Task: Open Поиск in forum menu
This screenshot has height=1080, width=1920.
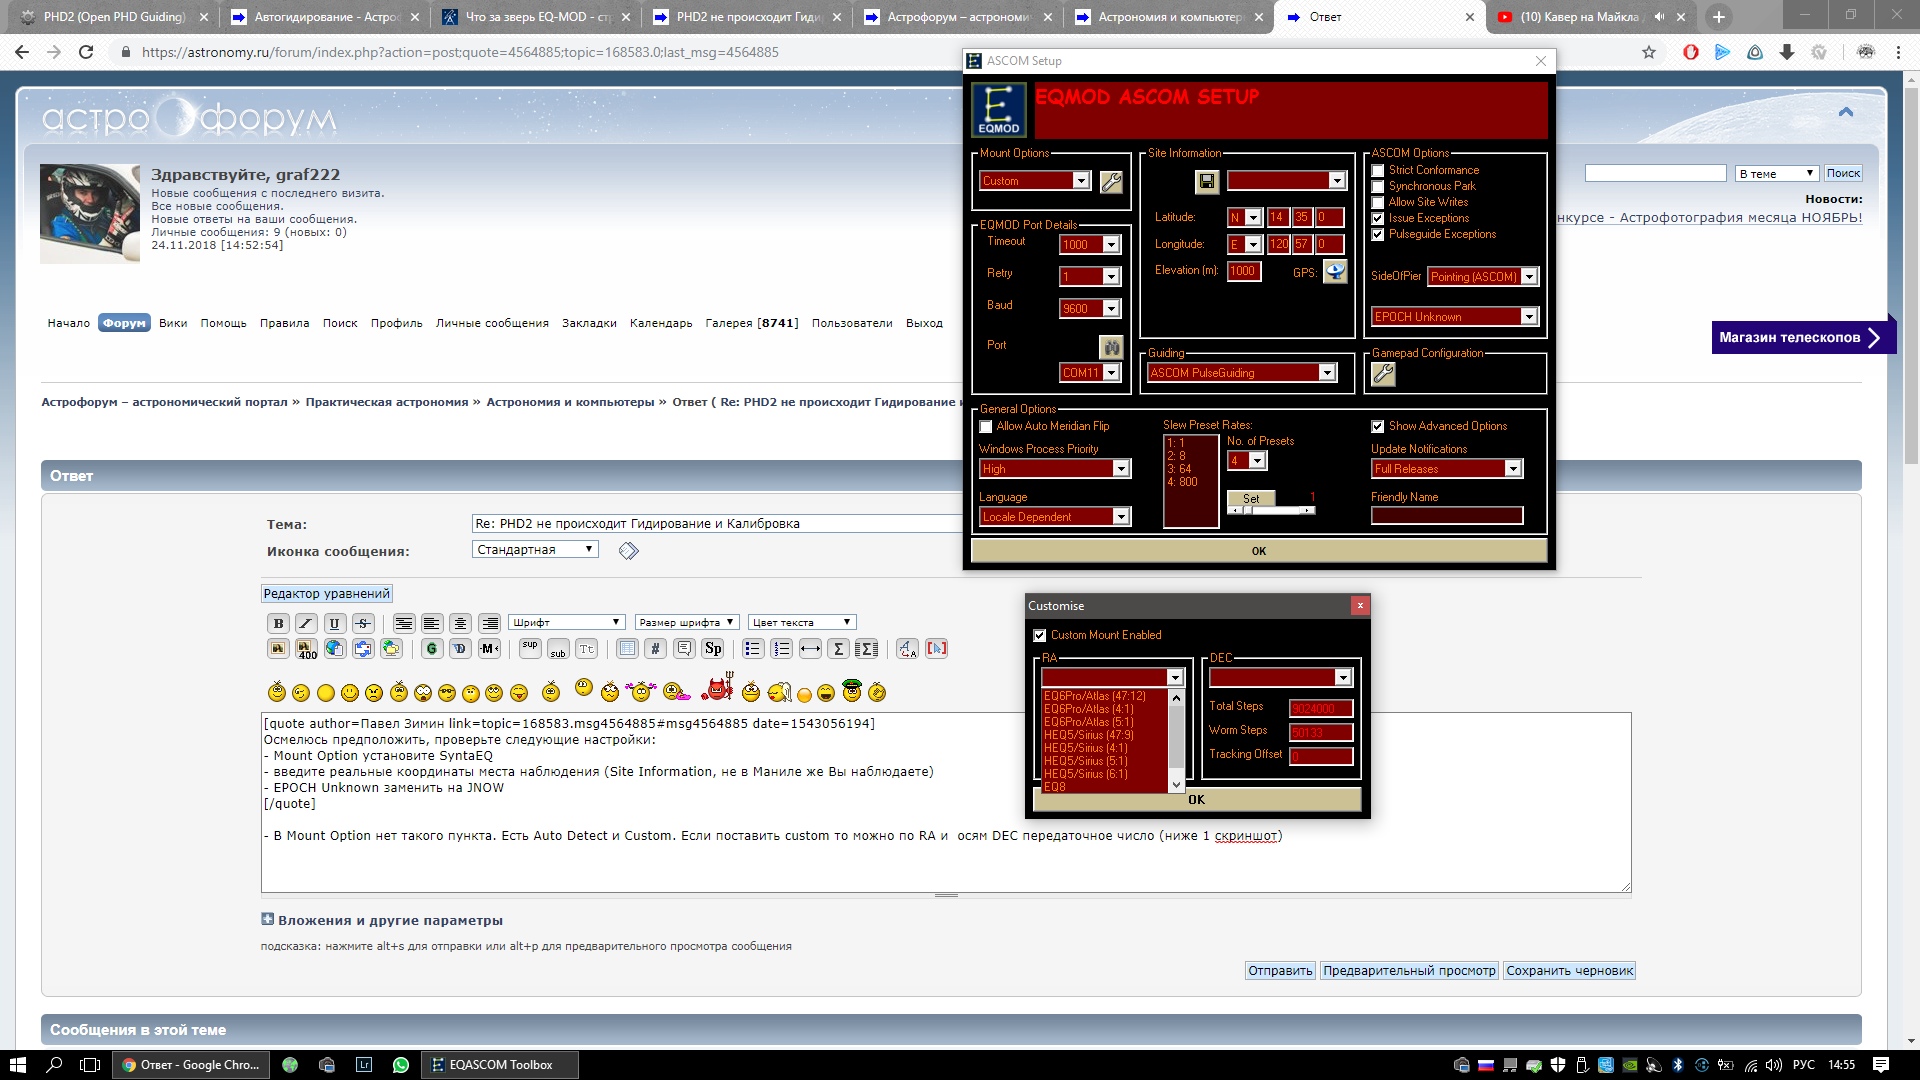Action: point(340,324)
